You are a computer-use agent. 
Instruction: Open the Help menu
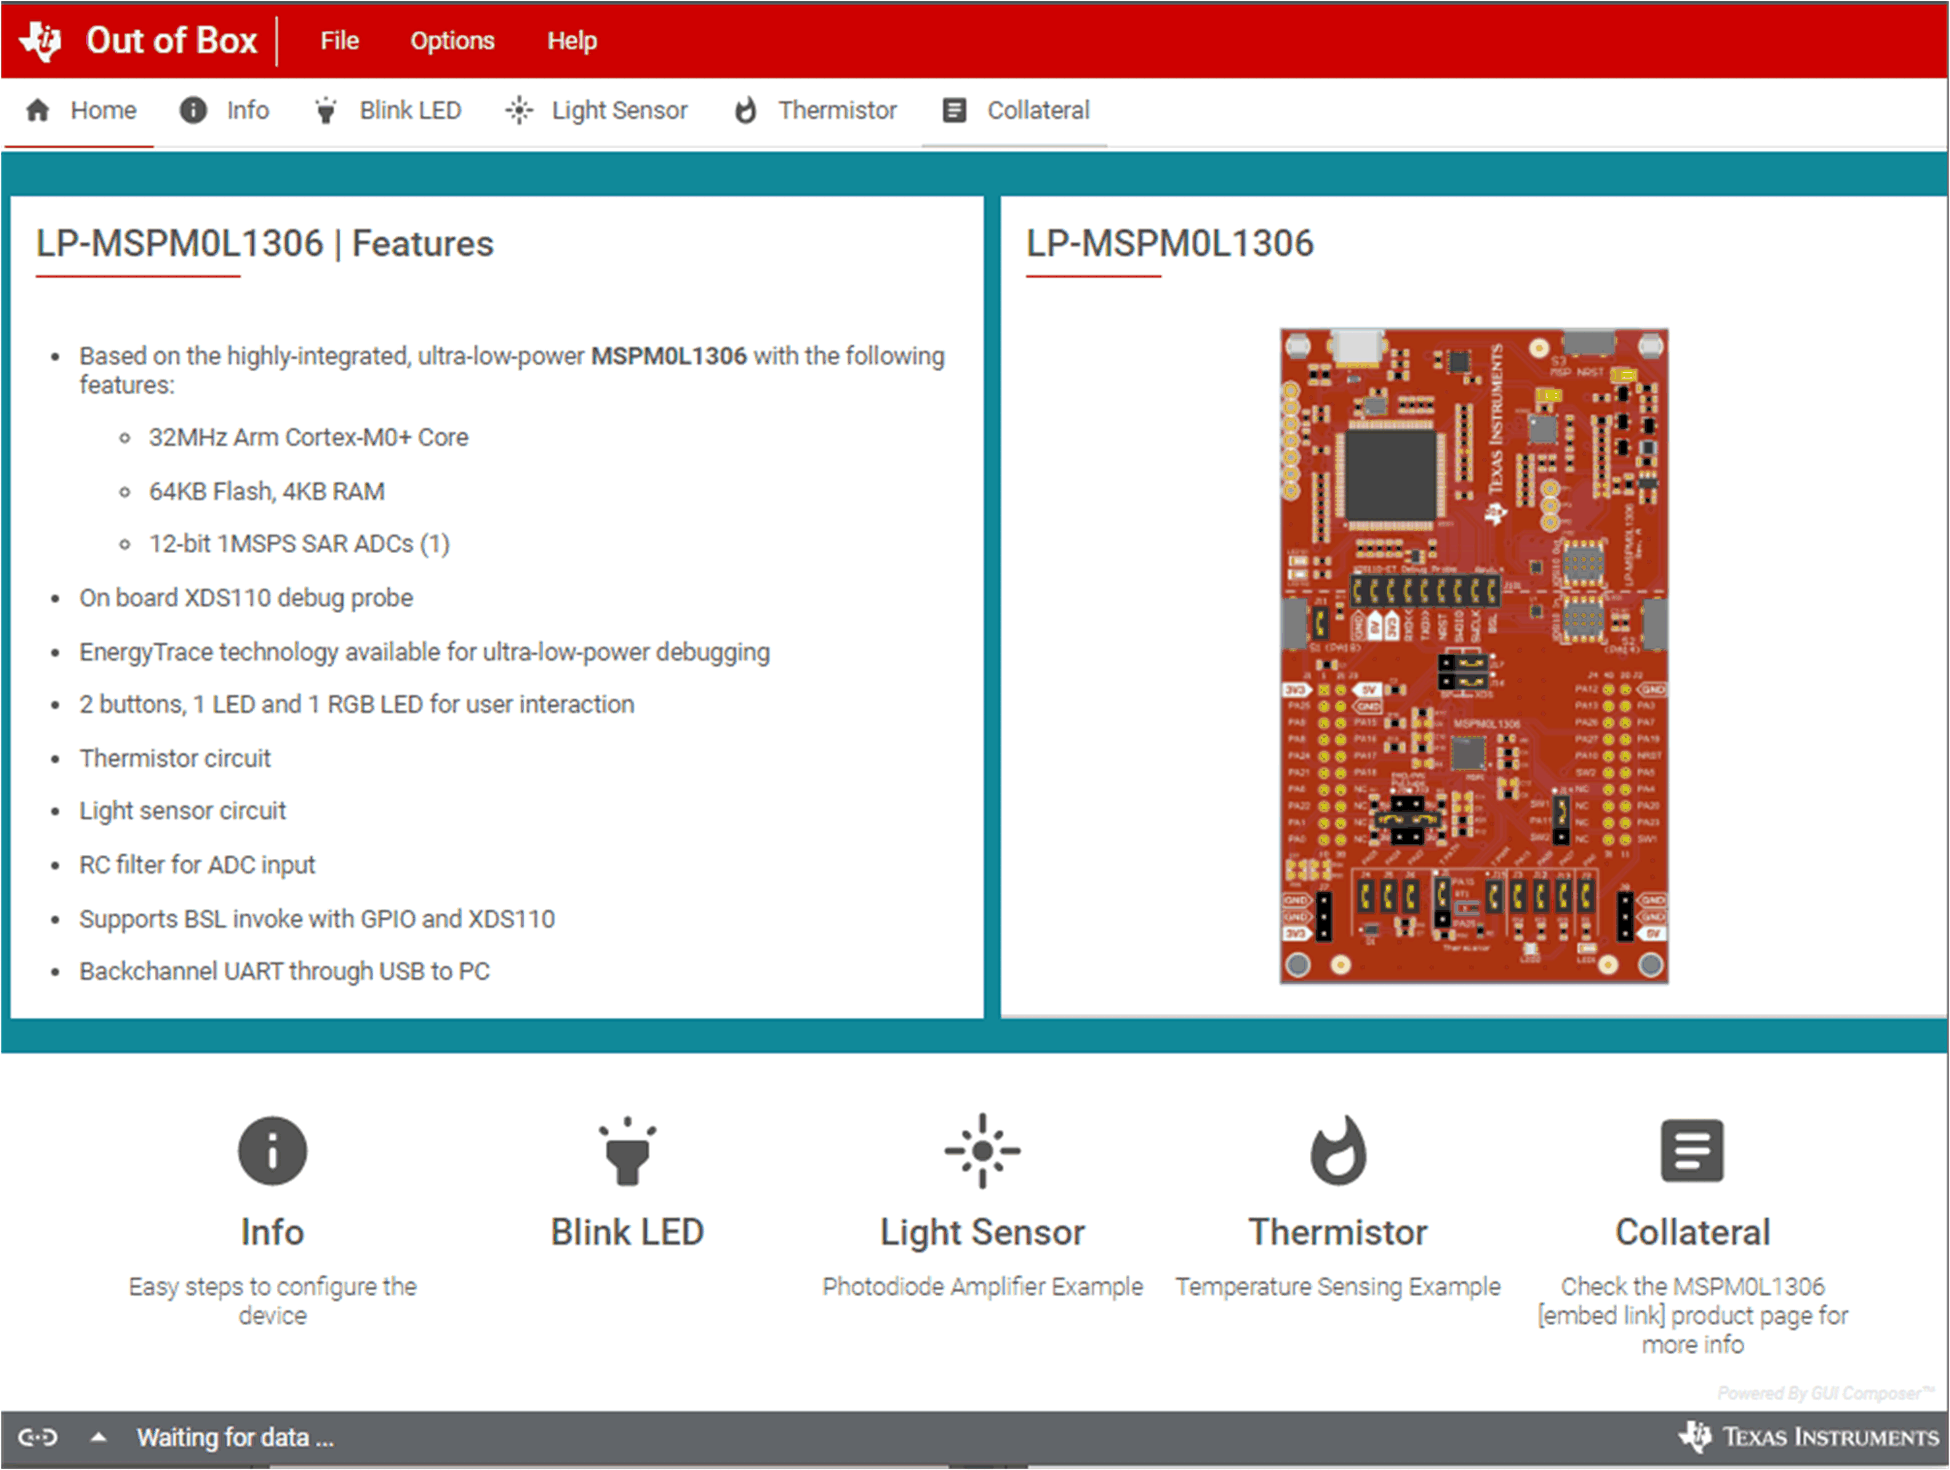coord(572,41)
